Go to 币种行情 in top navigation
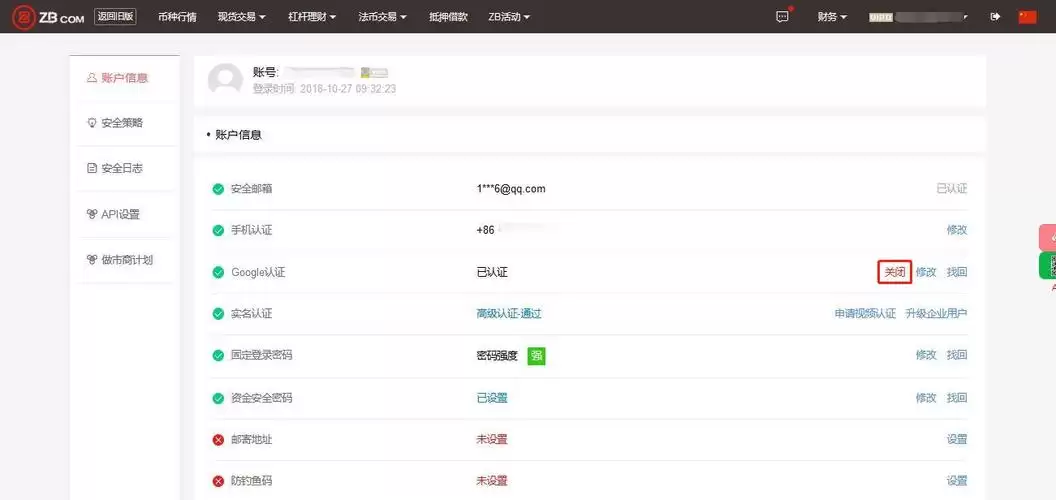Viewport: 1056px width, 500px height. (x=177, y=17)
